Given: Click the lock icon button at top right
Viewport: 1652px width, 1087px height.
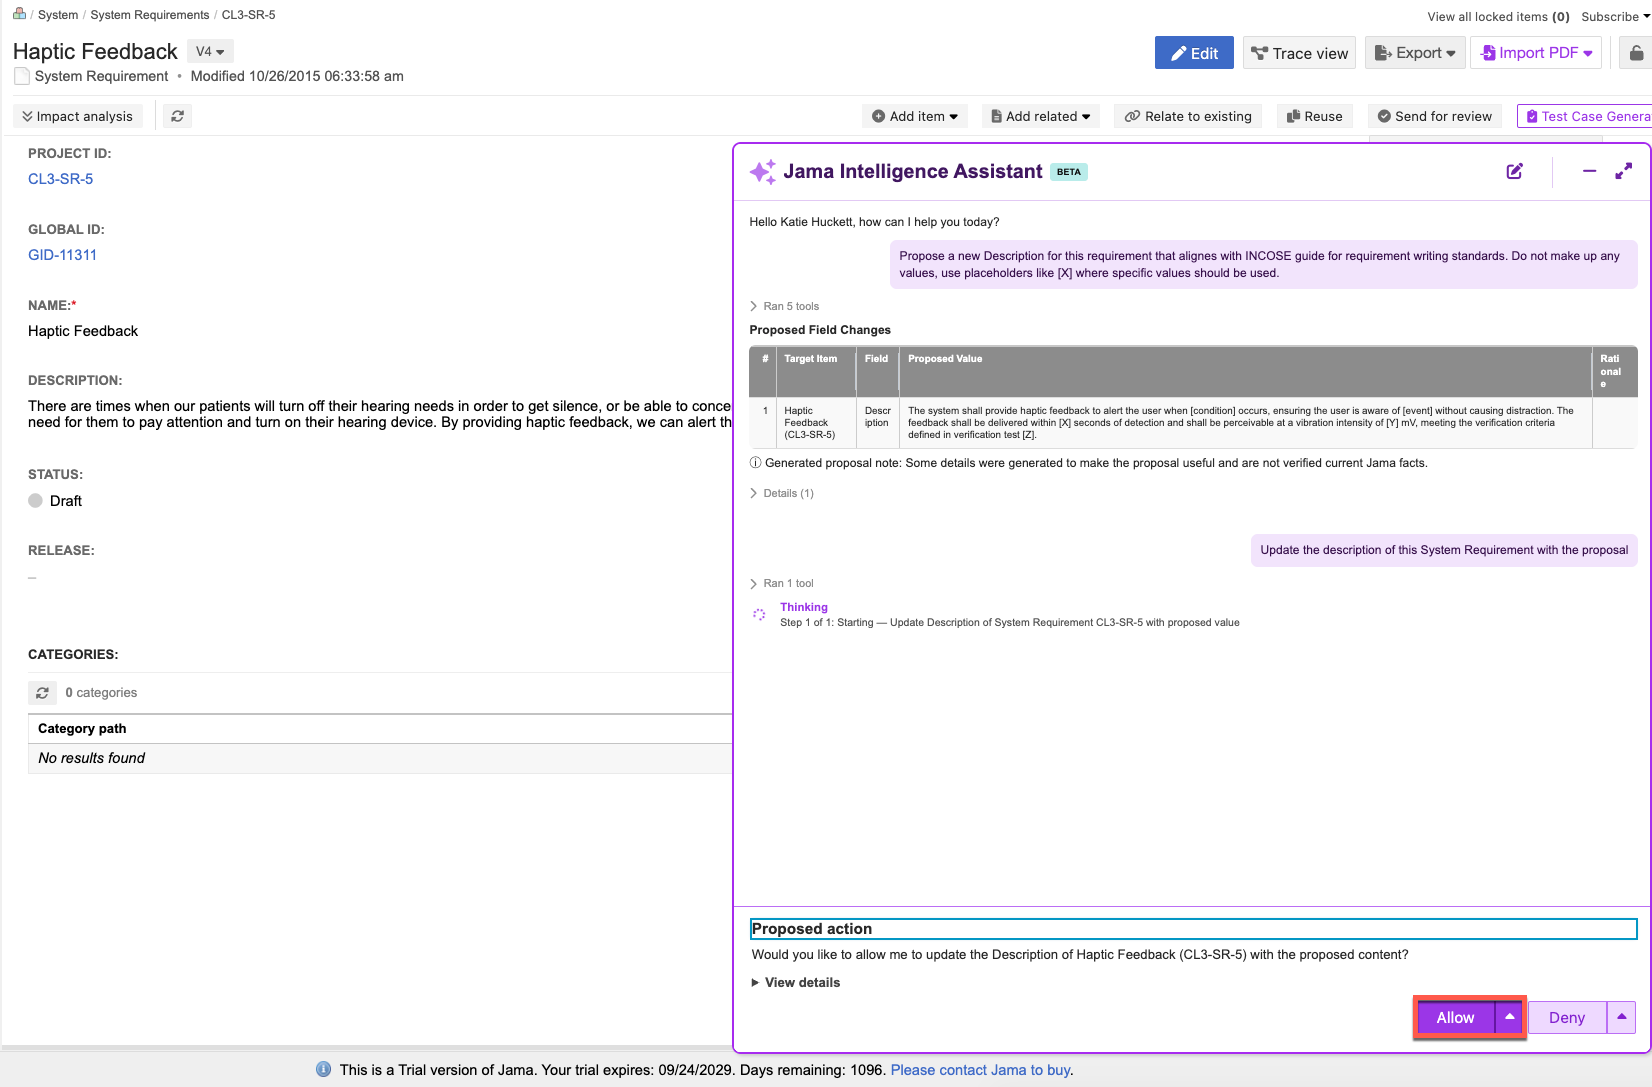Looking at the screenshot, I should pos(1636,53).
